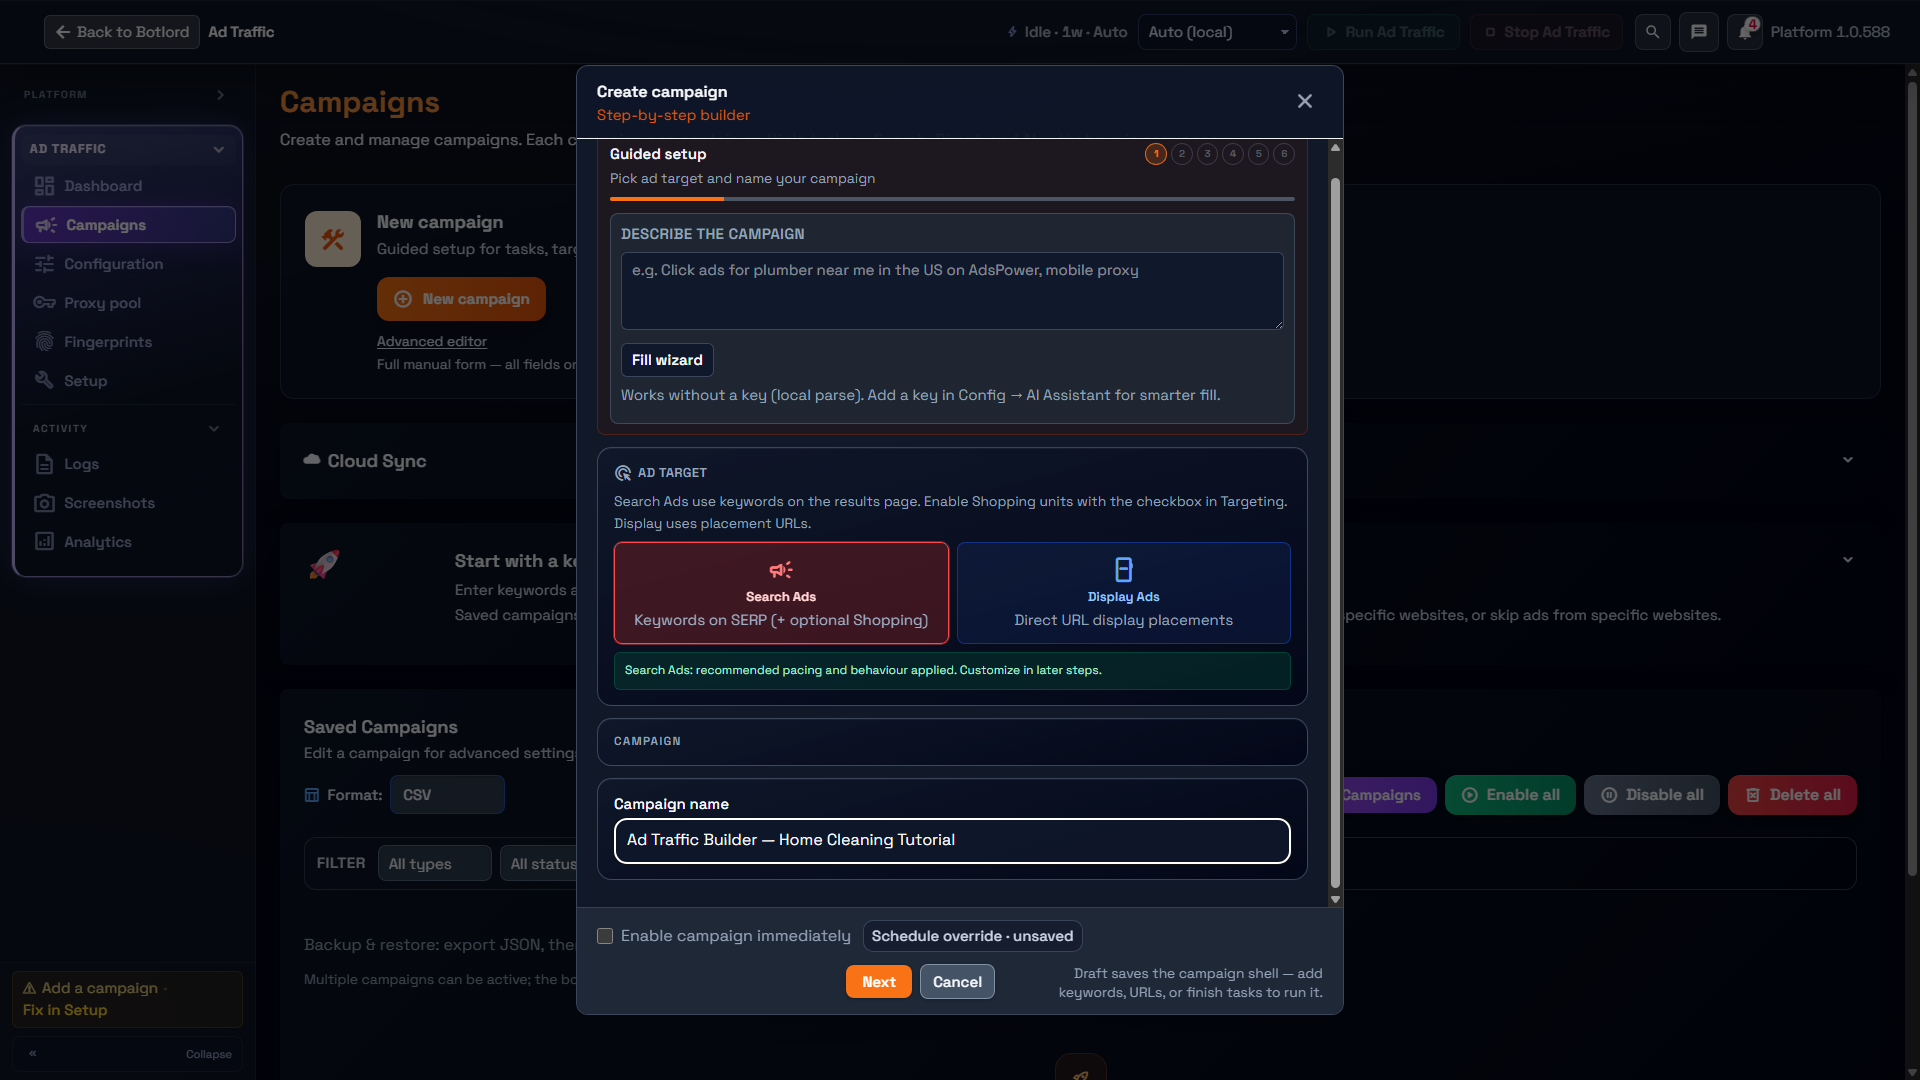This screenshot has height=1080, width=1920.
Task: Open Proxy pool in the sidebar
Action: point(128,303)
